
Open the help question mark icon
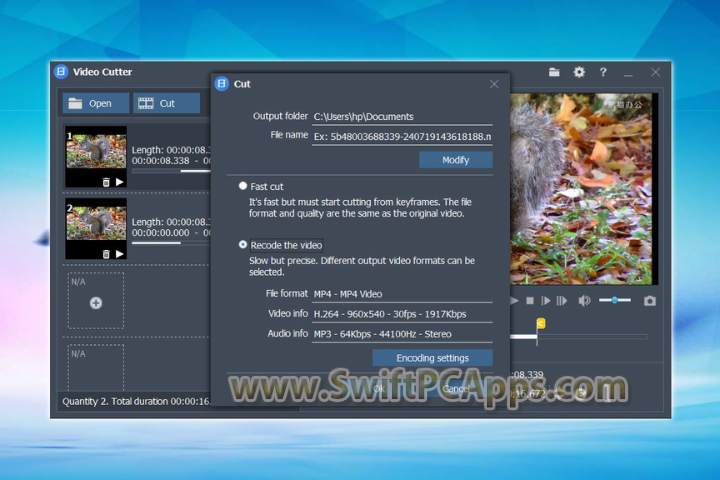[603, 72]
